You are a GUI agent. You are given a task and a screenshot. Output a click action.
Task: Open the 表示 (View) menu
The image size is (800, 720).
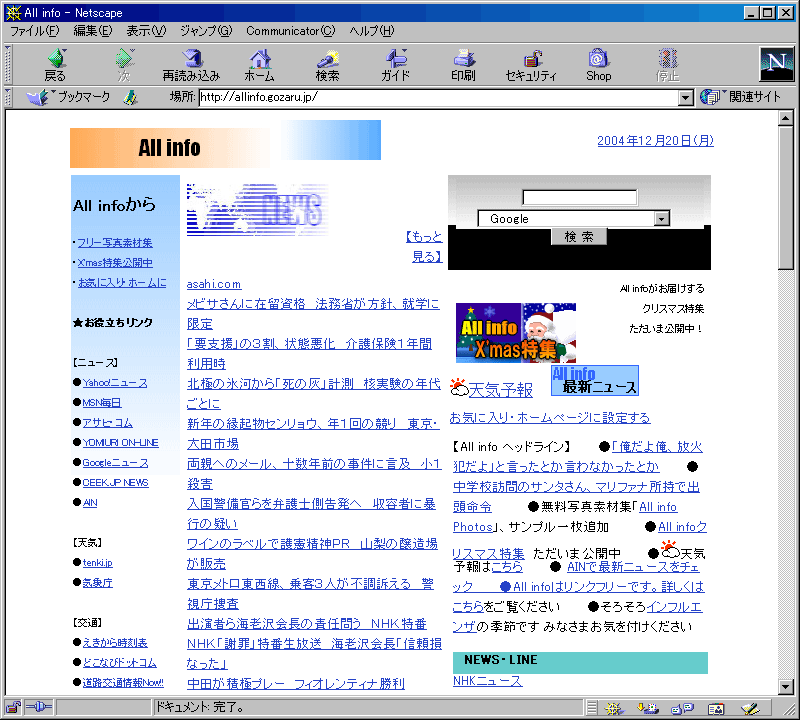tap(146, 31)
